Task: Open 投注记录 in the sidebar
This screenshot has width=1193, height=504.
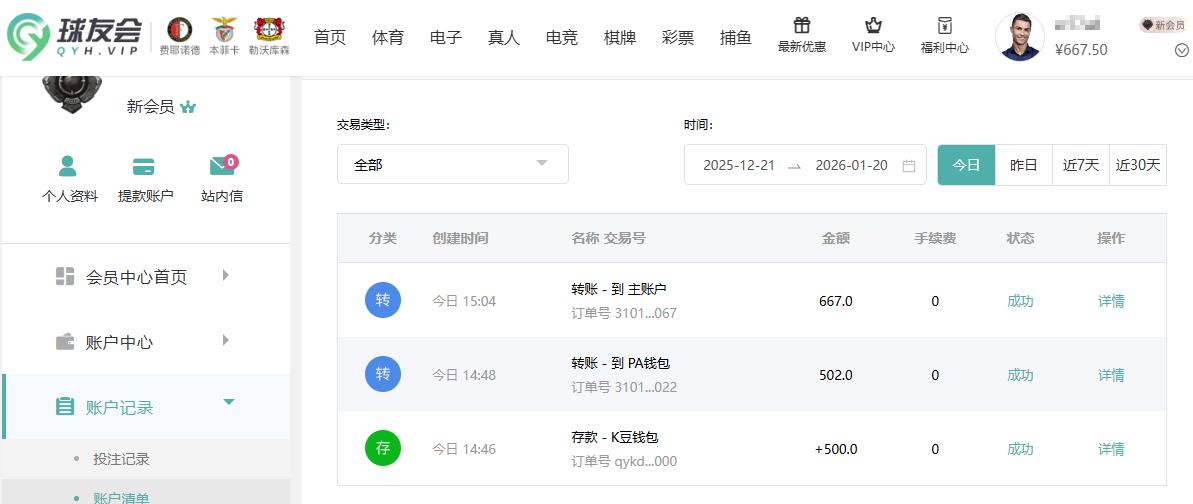Action: pos(121,459)
